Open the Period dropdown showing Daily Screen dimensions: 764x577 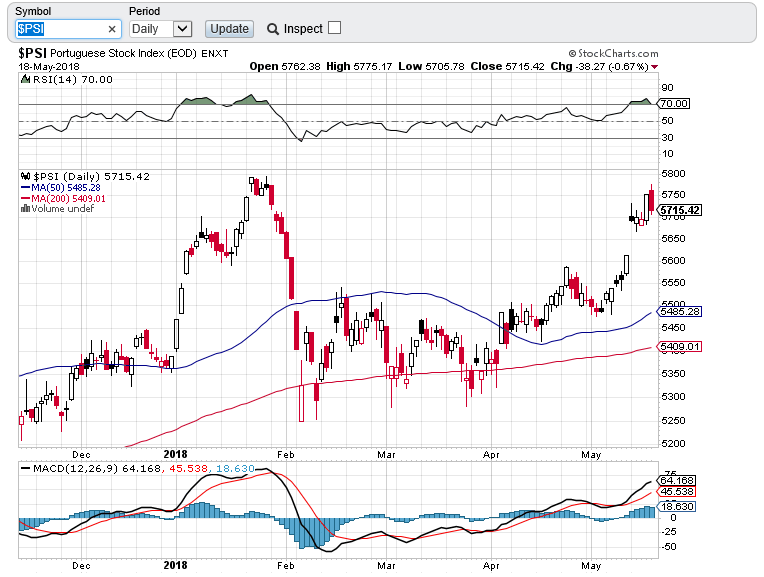(161, 29)
